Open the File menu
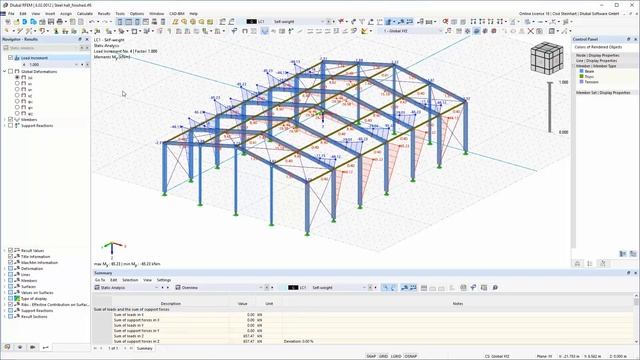 11,13
